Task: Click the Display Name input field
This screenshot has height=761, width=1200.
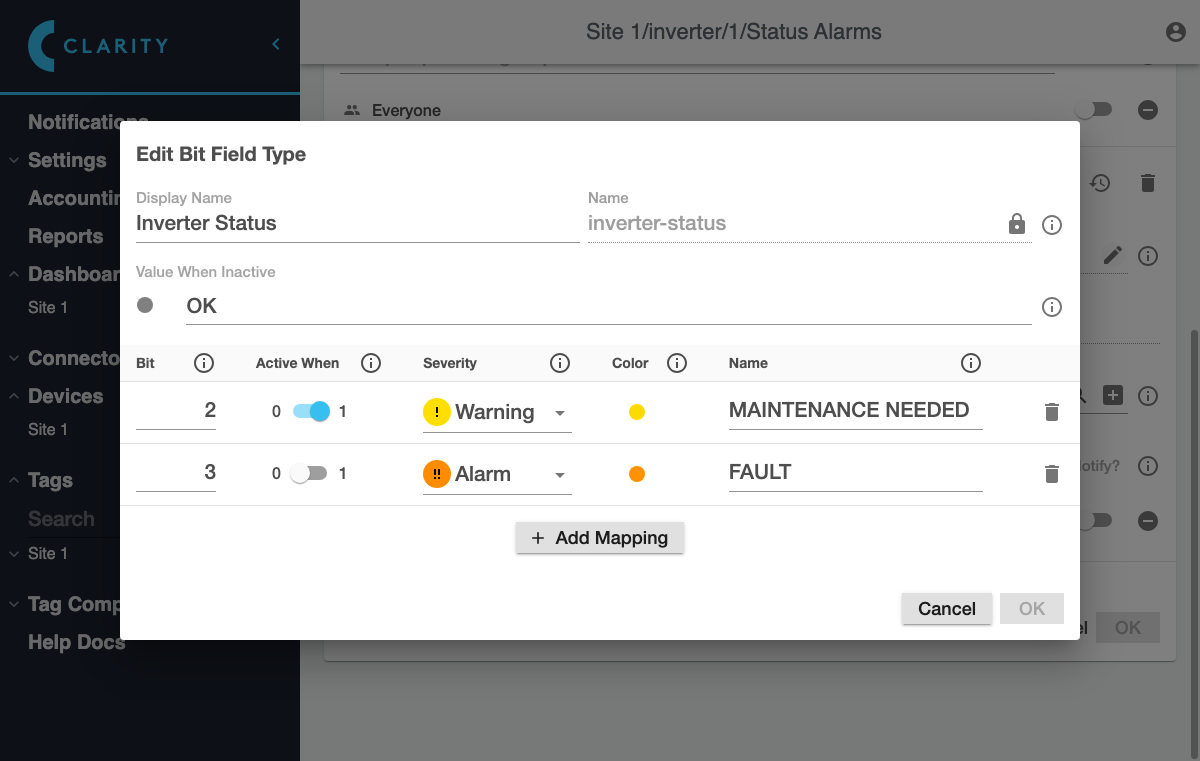Action: pos(357,224)
